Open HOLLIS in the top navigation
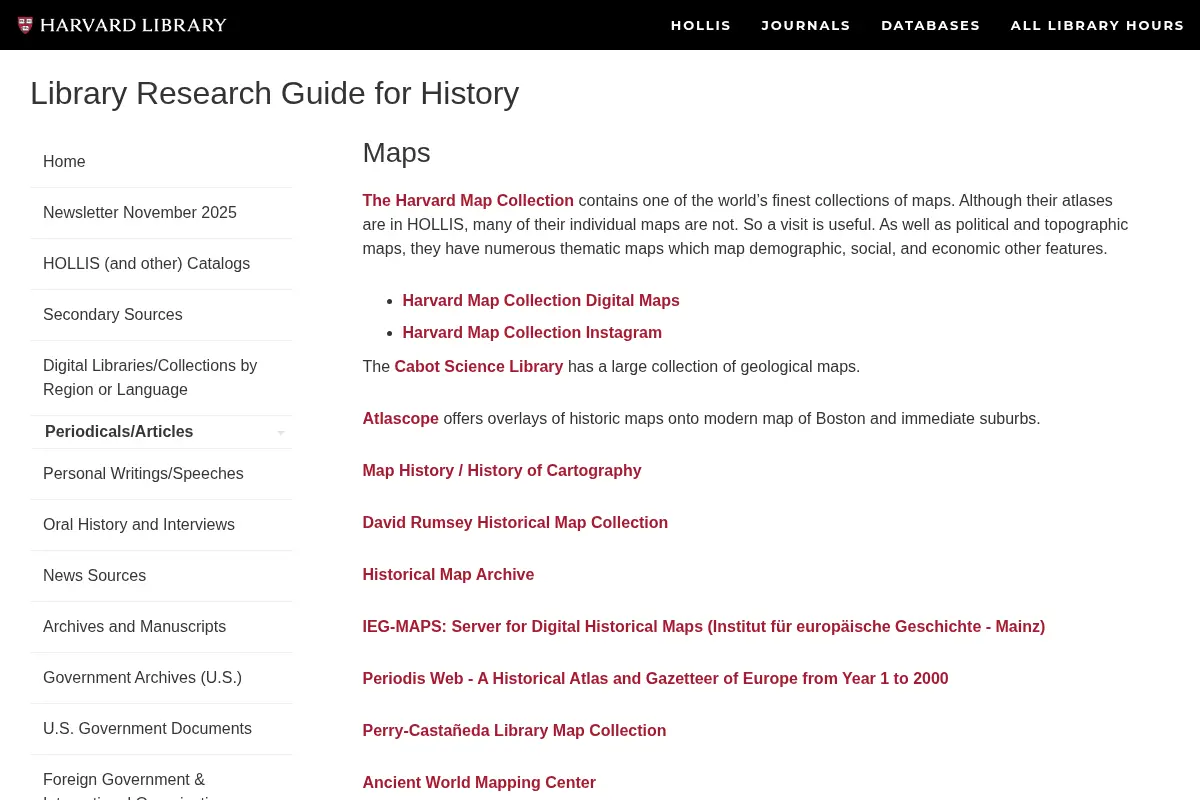The image size is (1200, 800). (x=701, y=25)
